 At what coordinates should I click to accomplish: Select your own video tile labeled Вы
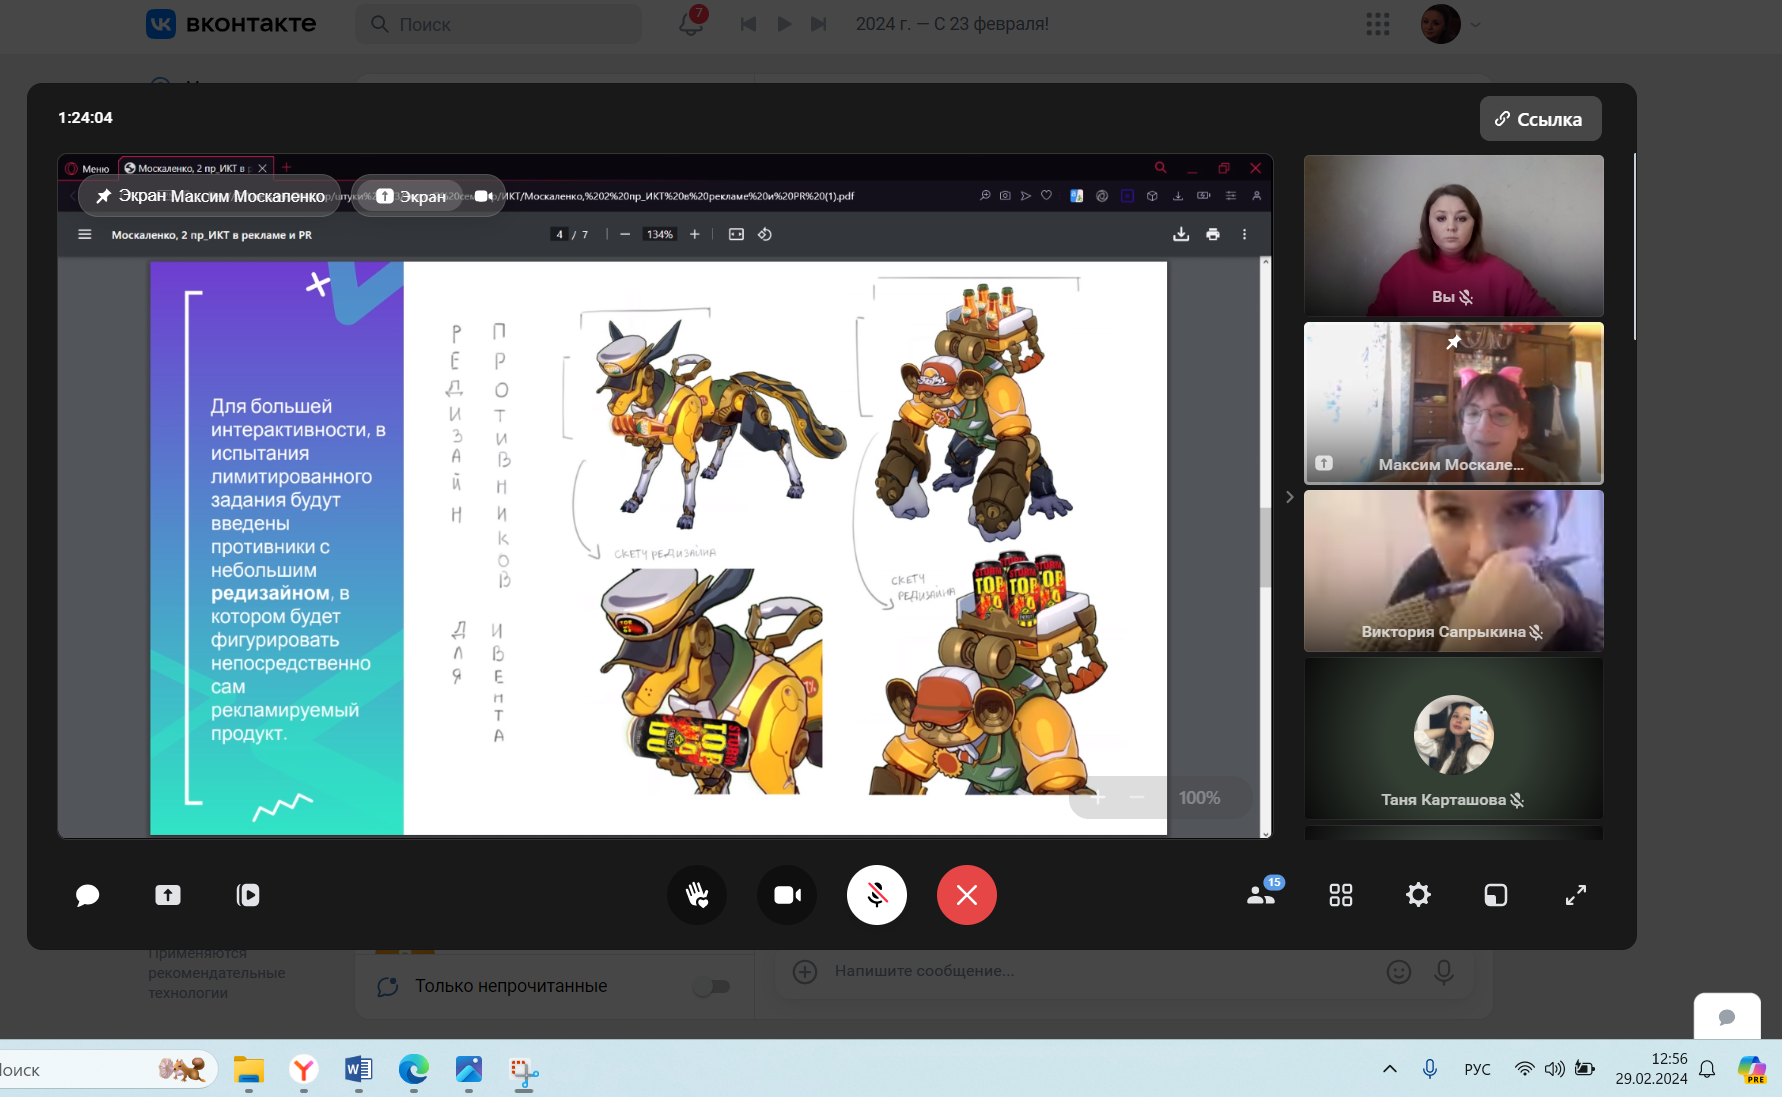pos(1454,235)
